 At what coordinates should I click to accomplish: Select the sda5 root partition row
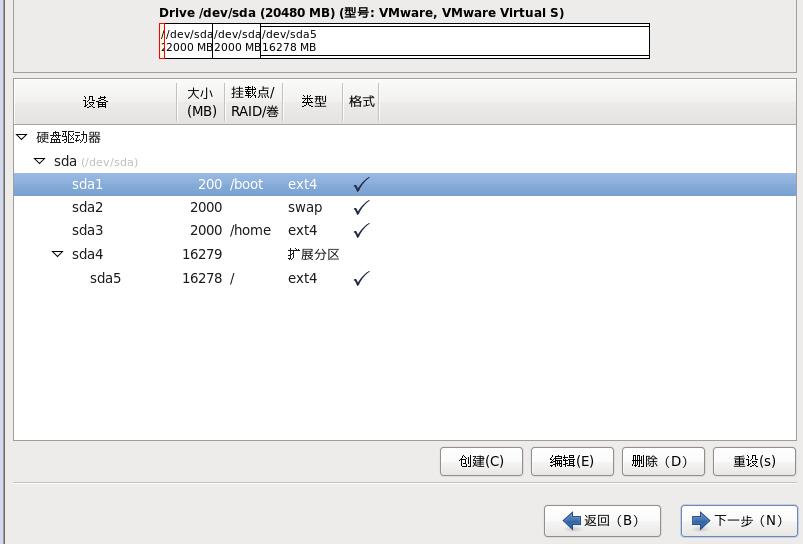405,278
